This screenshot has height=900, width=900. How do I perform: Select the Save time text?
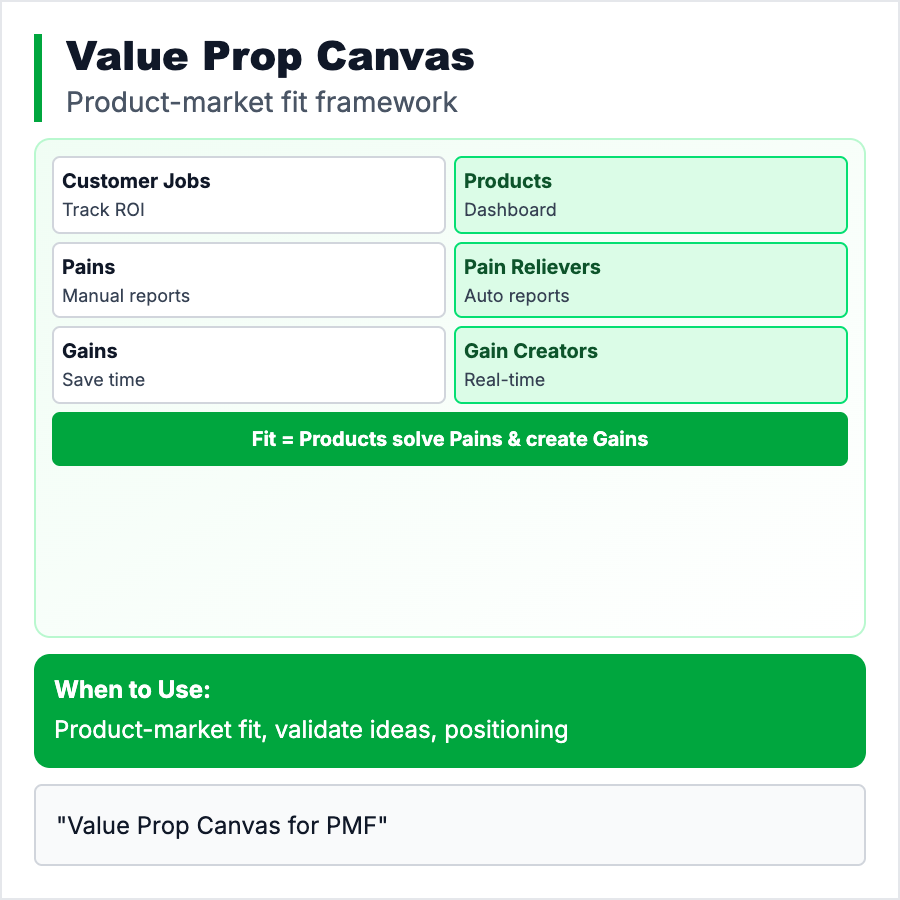[x=103, y=380]
